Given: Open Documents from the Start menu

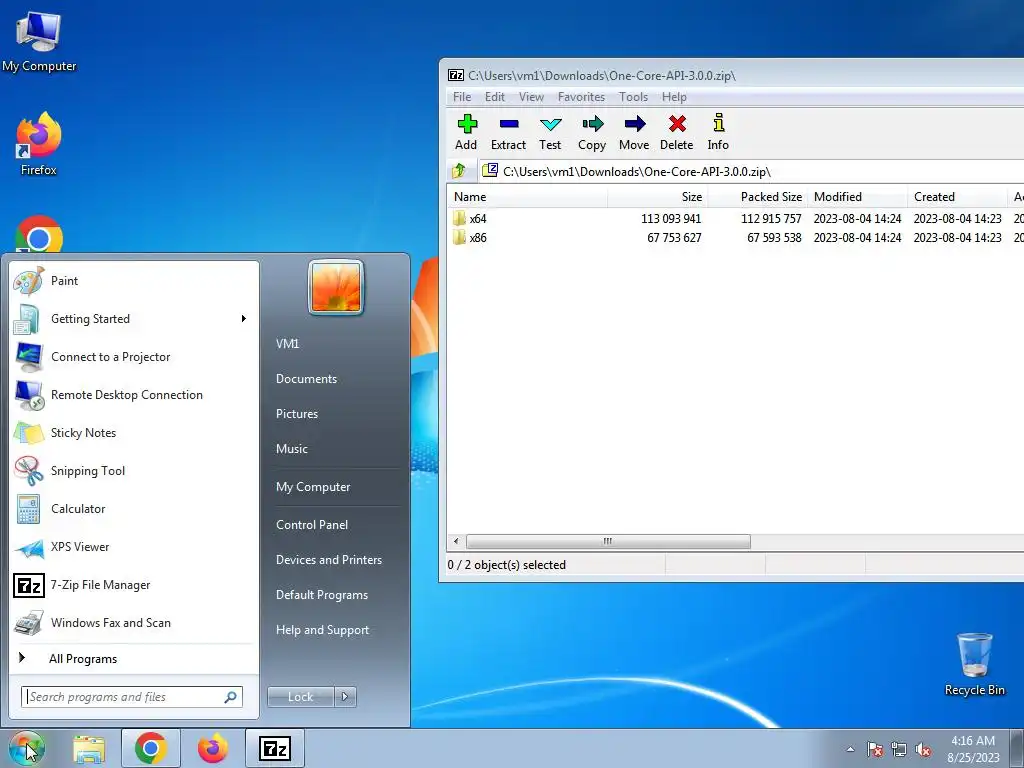Looking at the screenshot, I should point(306,379).
